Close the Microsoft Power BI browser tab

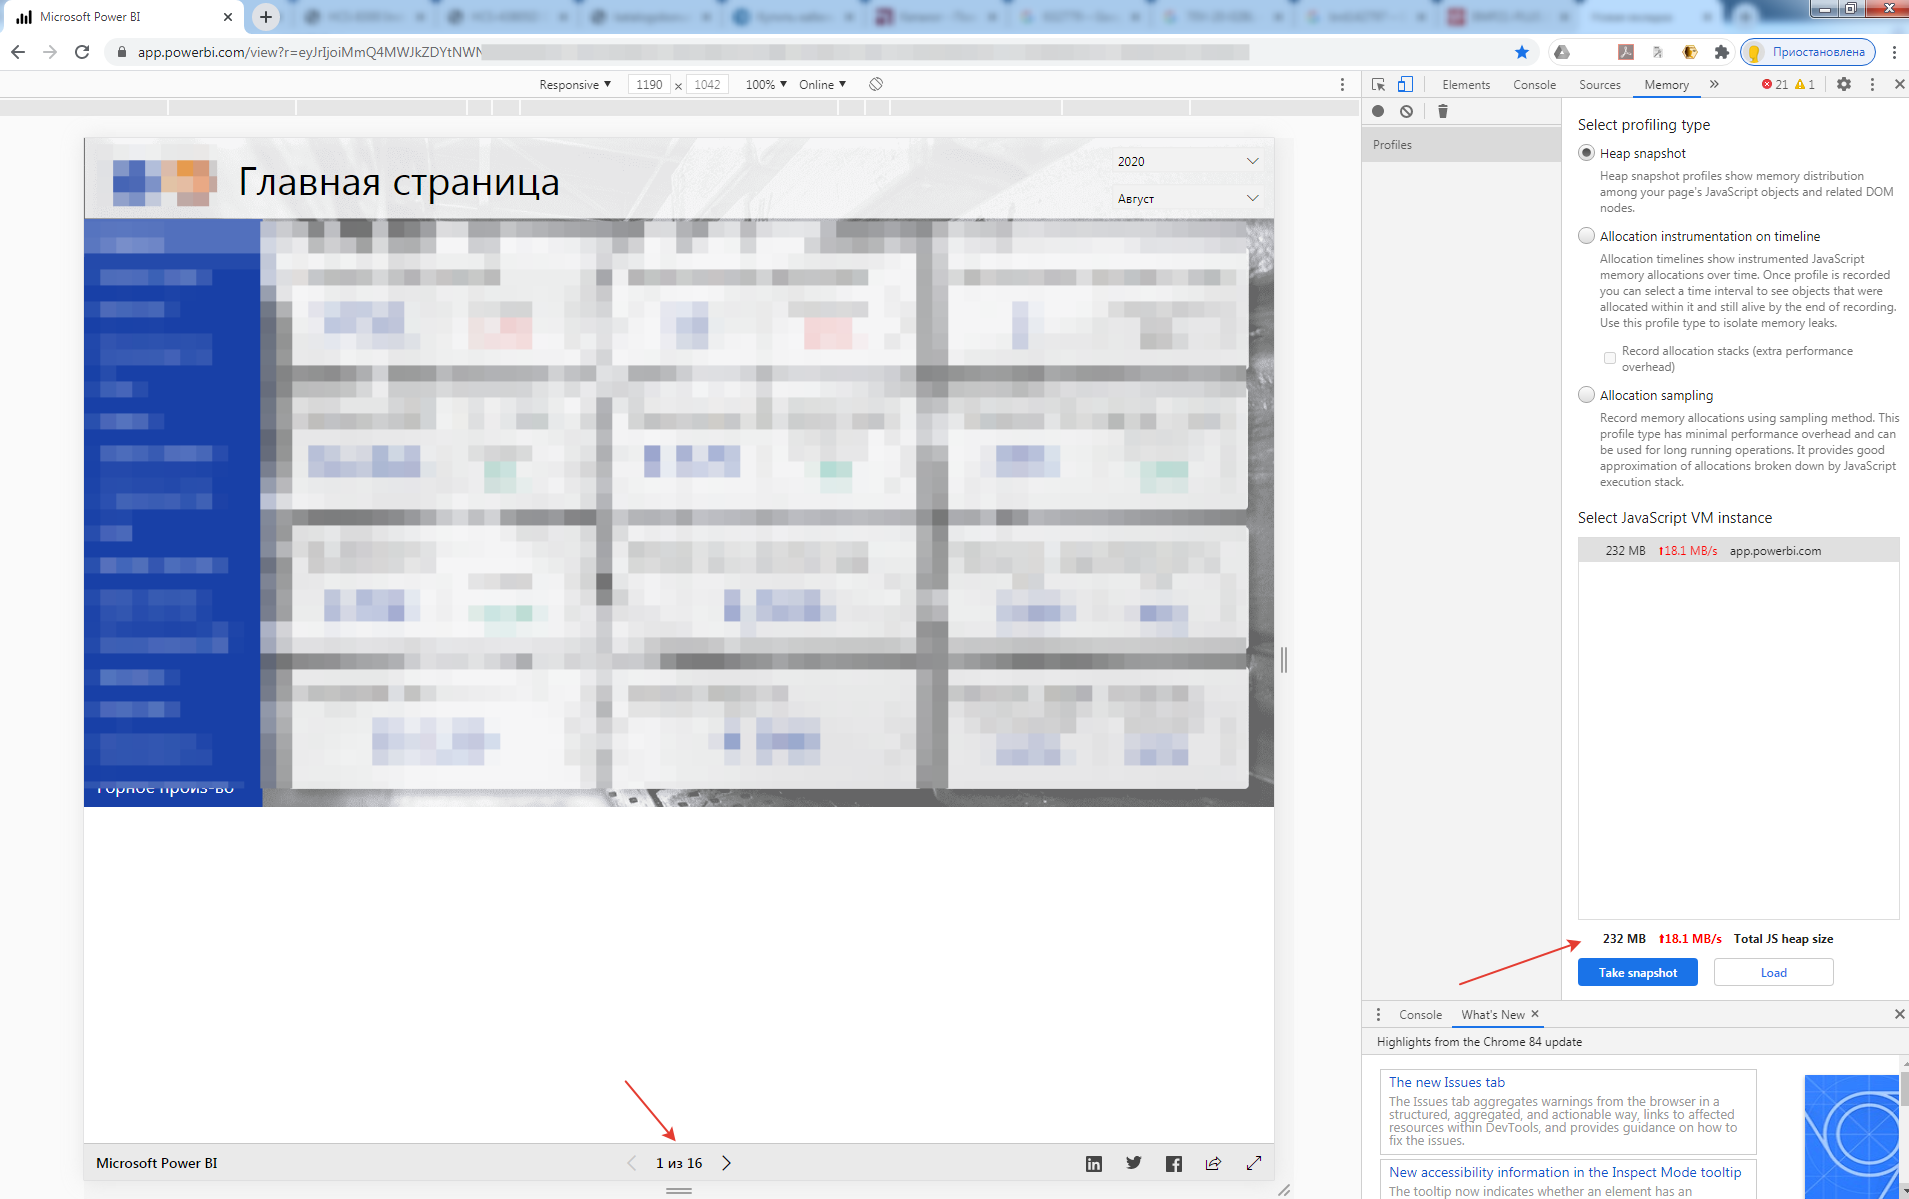tap(228, 17)
